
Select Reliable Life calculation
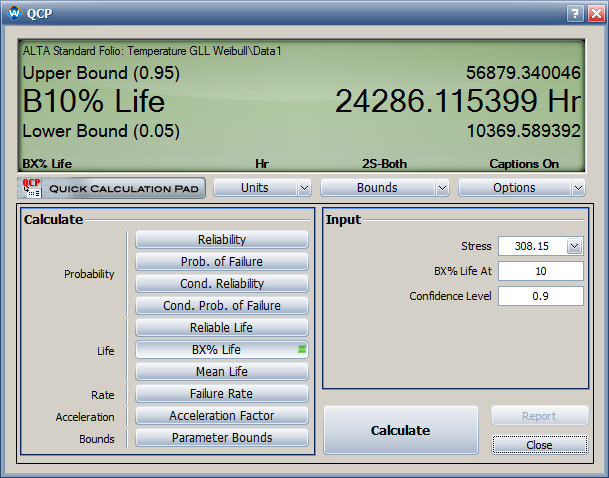tap(221, 328)
